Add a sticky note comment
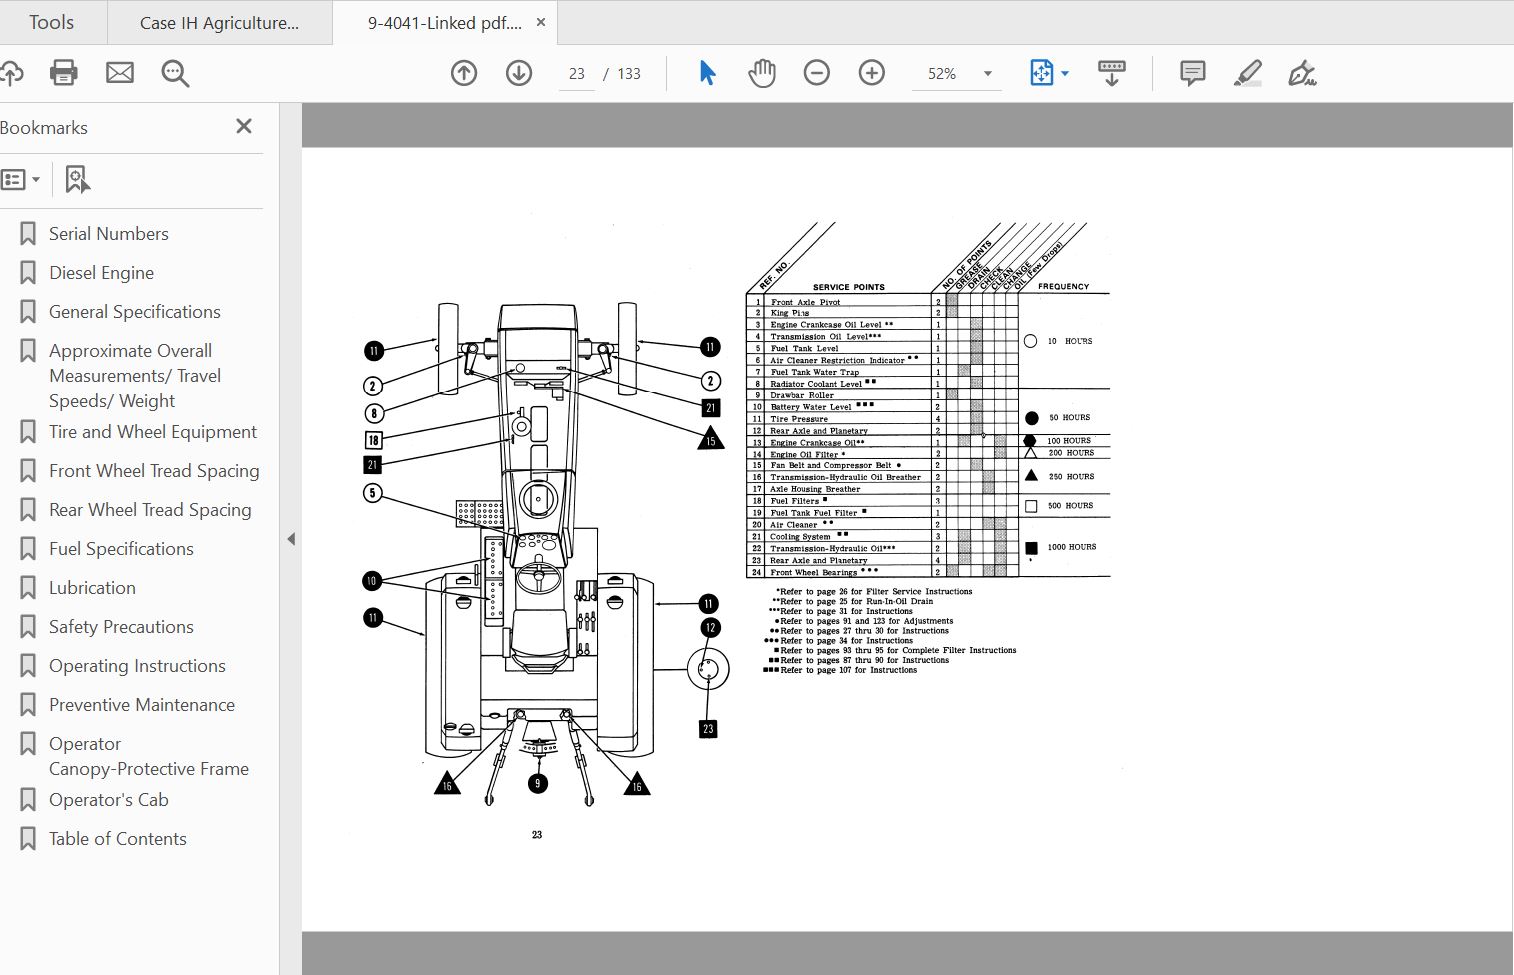The height and width of the screenshot is (975, 1514). tap(1192, 73)
